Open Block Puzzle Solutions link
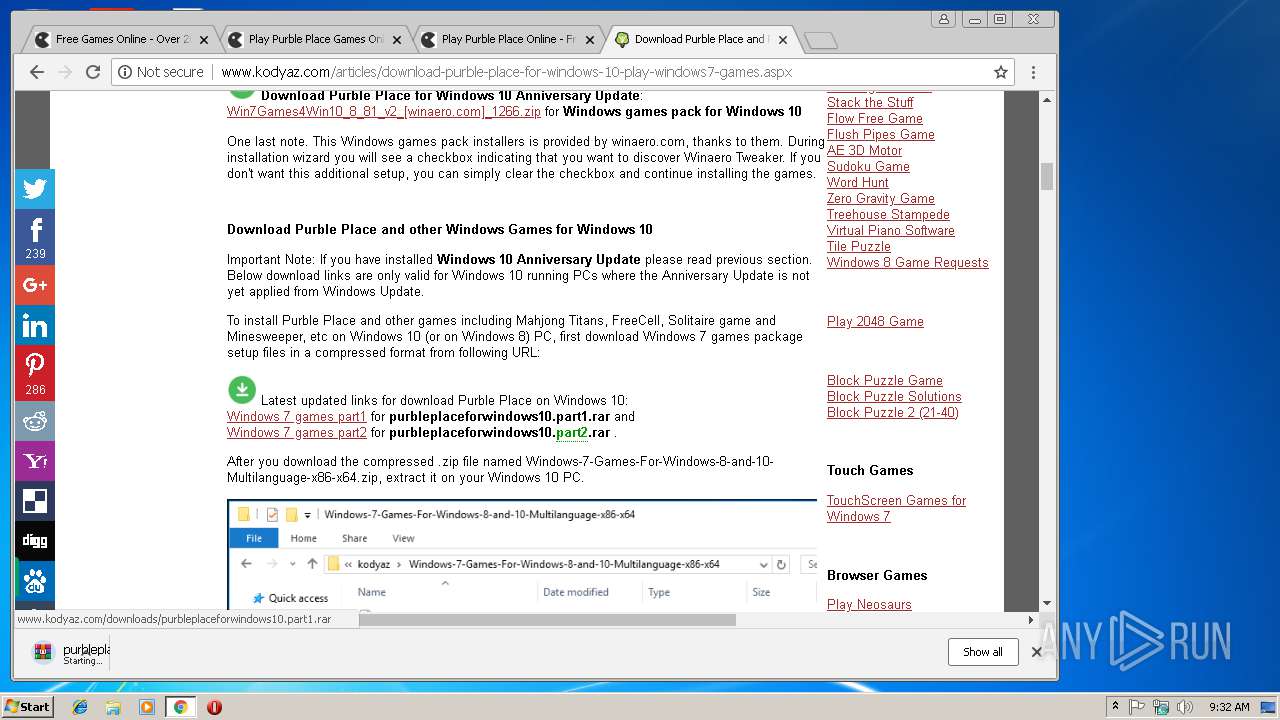 [x=894, y=396]
